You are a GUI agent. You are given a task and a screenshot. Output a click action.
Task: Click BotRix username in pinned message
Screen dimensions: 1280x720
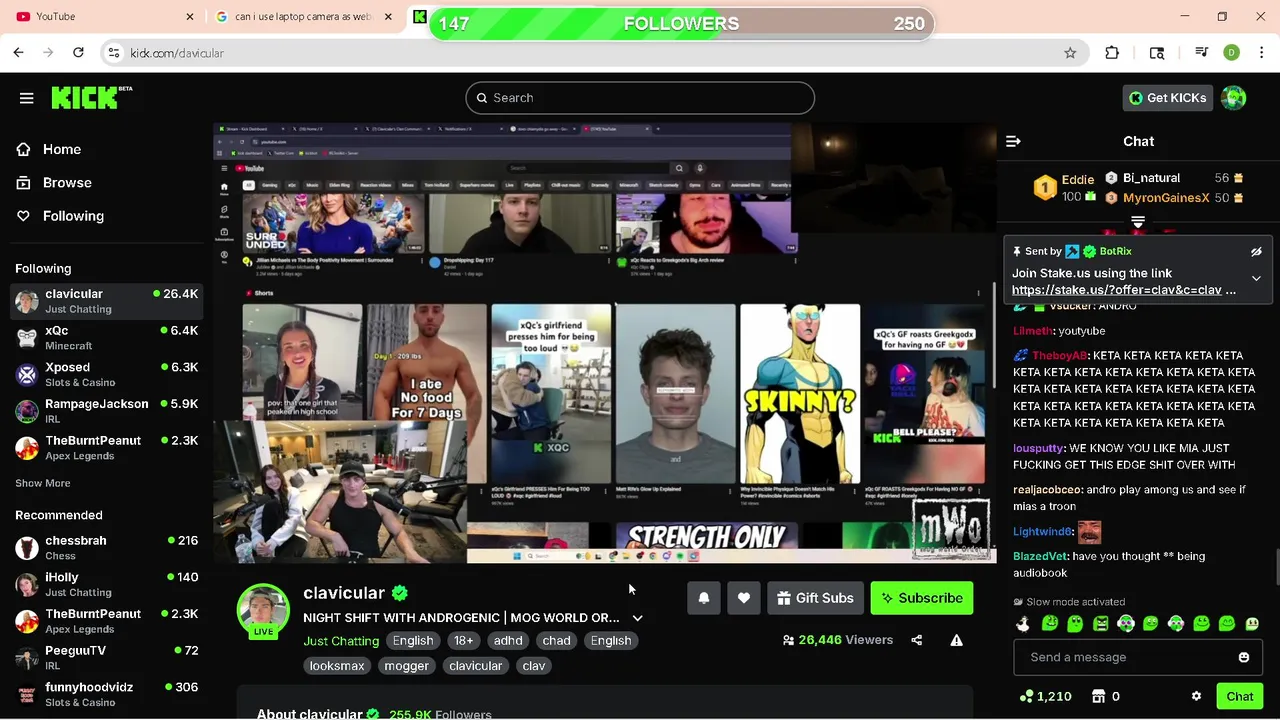coord(1115,252)
